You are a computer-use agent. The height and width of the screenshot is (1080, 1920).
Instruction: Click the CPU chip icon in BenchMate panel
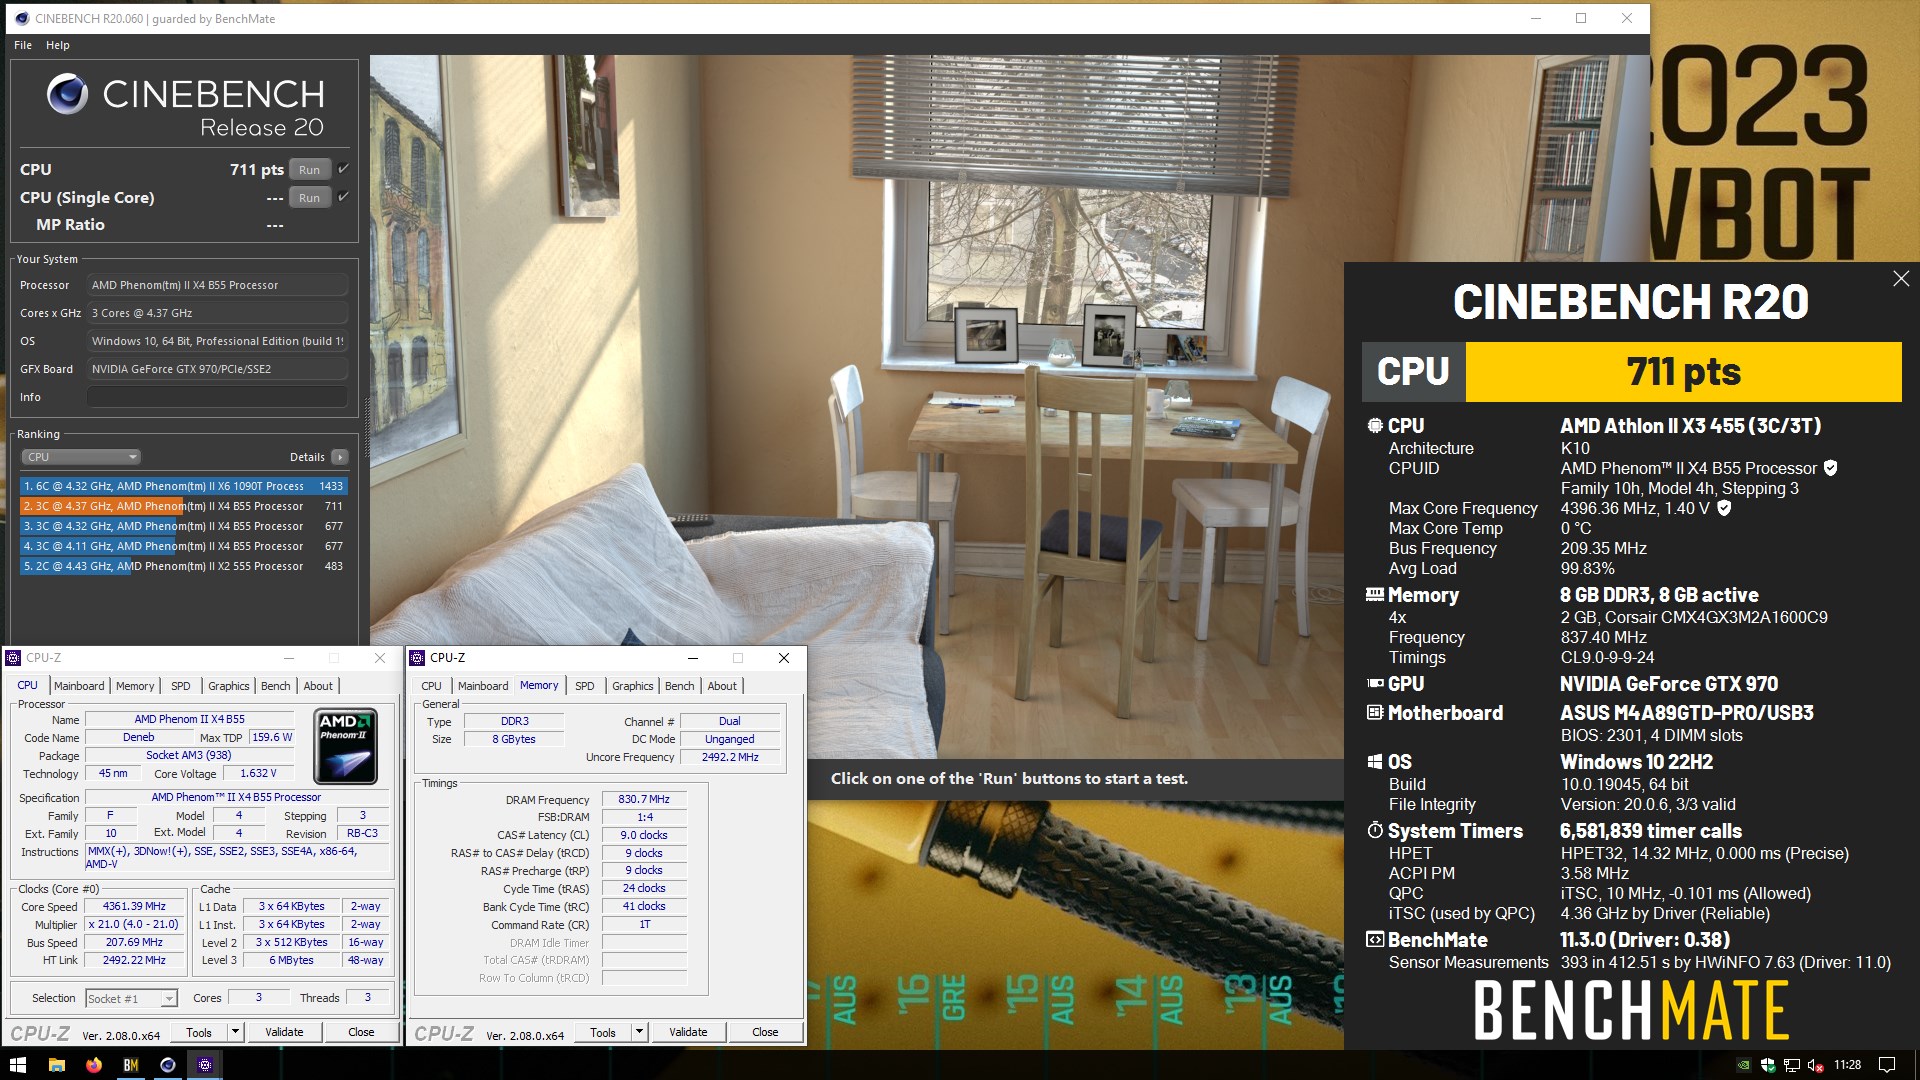(x=1375, y=426)
